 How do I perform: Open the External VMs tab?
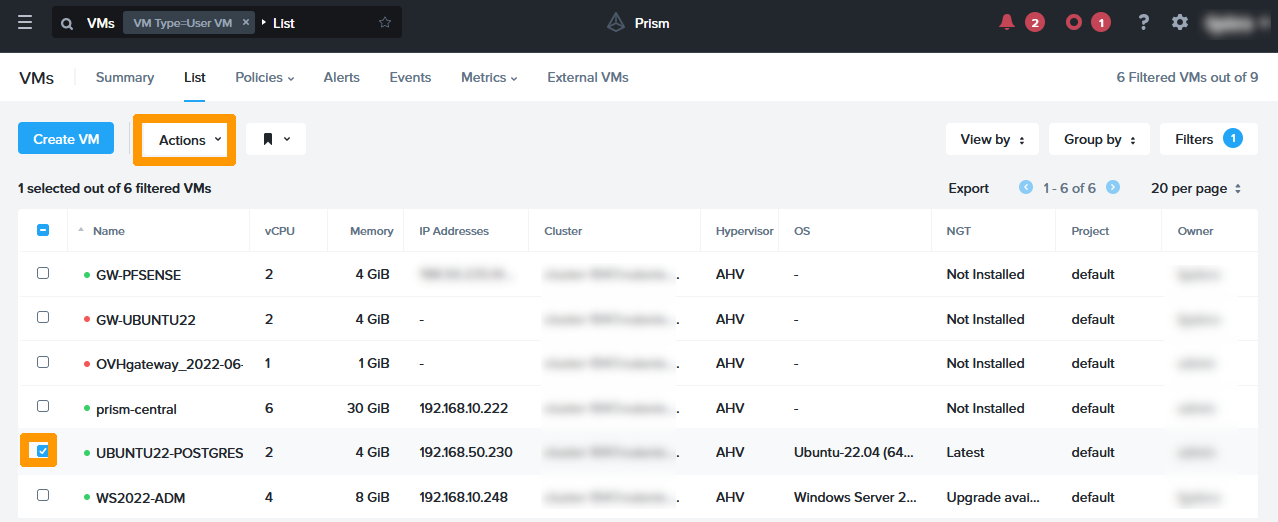click(x=587, y=77)
